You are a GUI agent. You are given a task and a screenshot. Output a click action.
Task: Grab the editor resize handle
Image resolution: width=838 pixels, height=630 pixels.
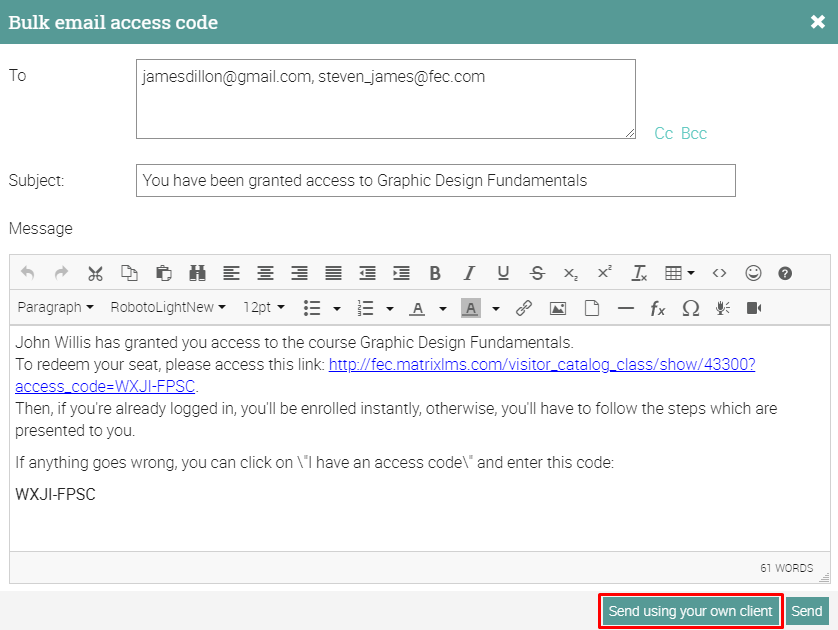coord(825,578)
